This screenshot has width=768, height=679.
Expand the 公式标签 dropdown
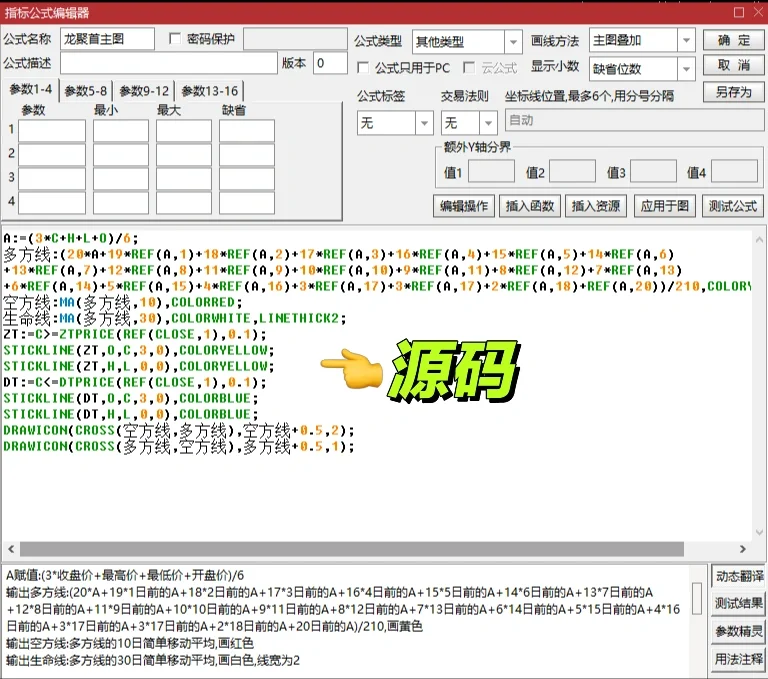(424, 123)
